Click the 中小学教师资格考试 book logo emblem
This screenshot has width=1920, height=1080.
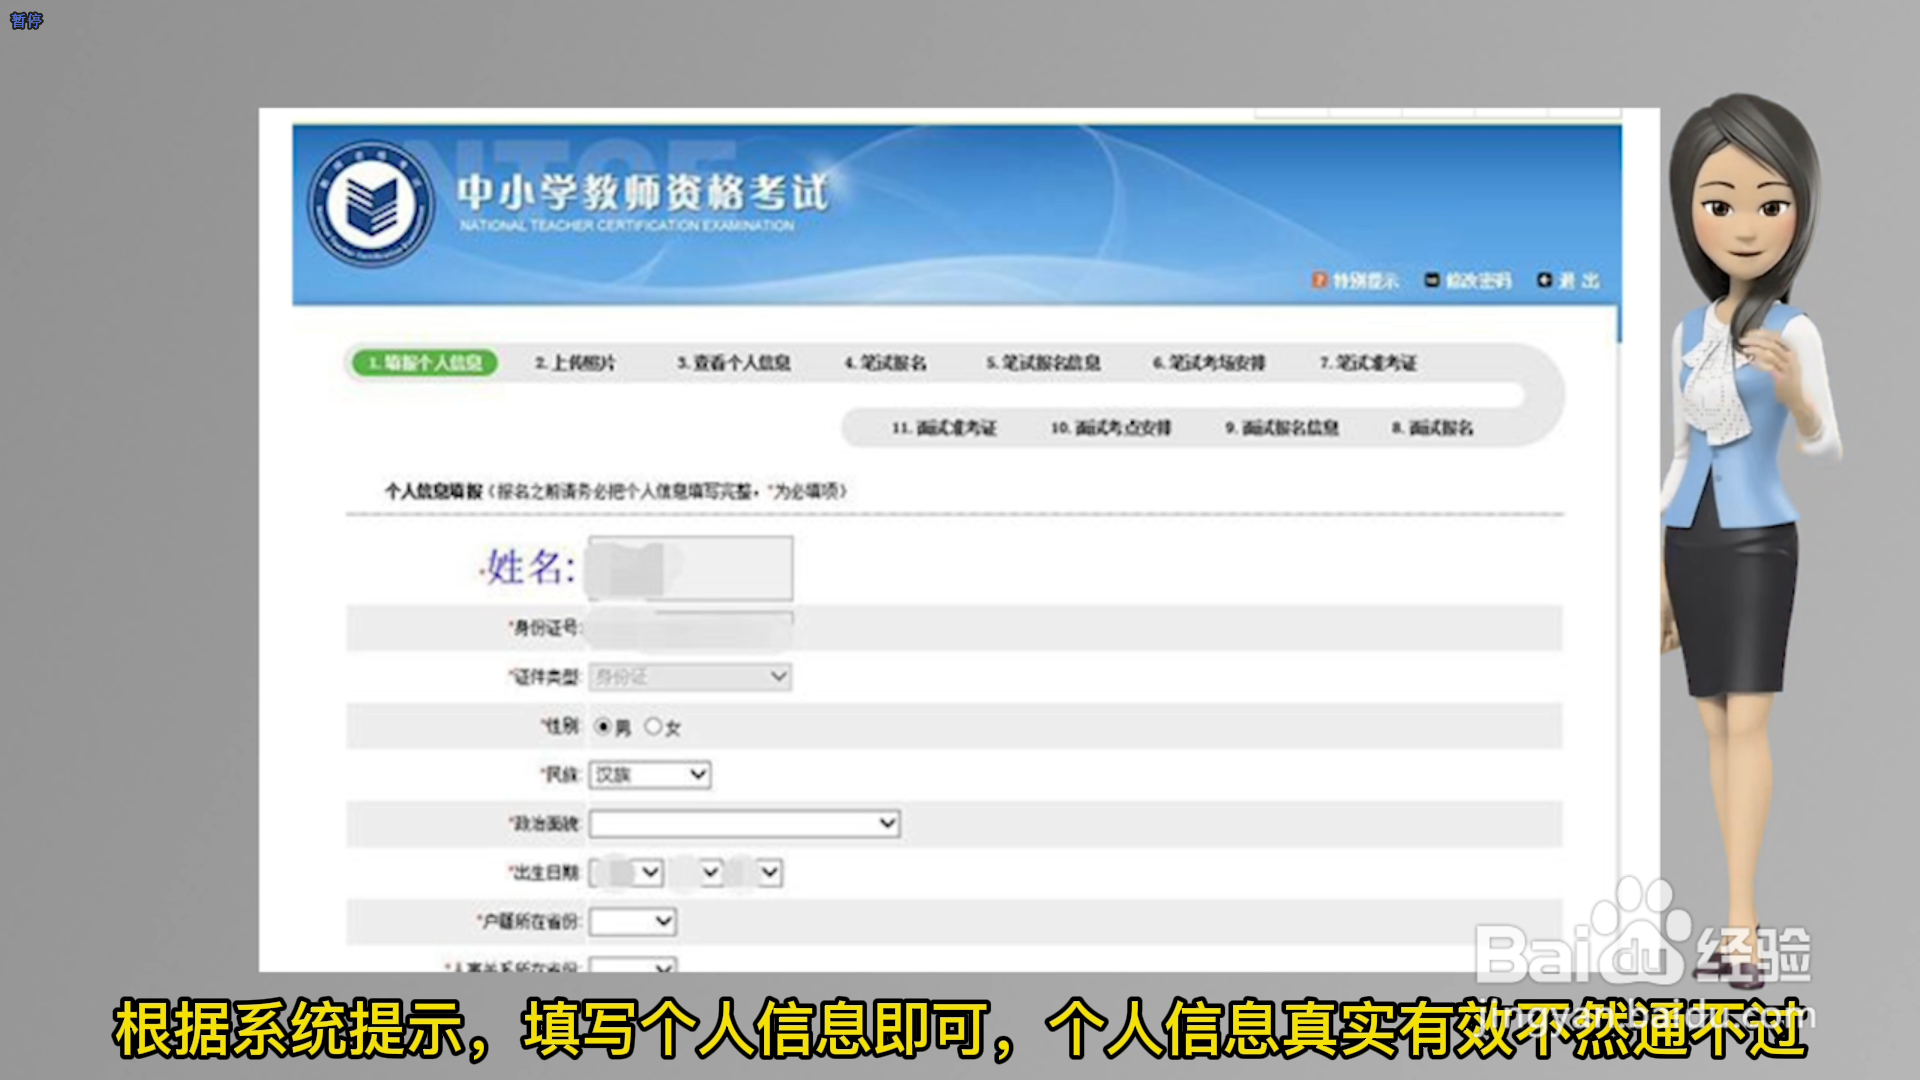(372, 203)
